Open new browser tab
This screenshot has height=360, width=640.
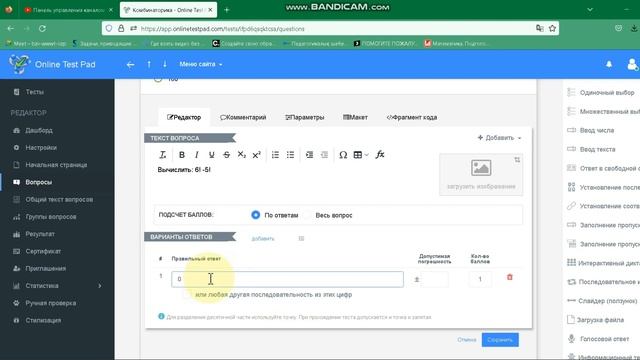(227, 10)
